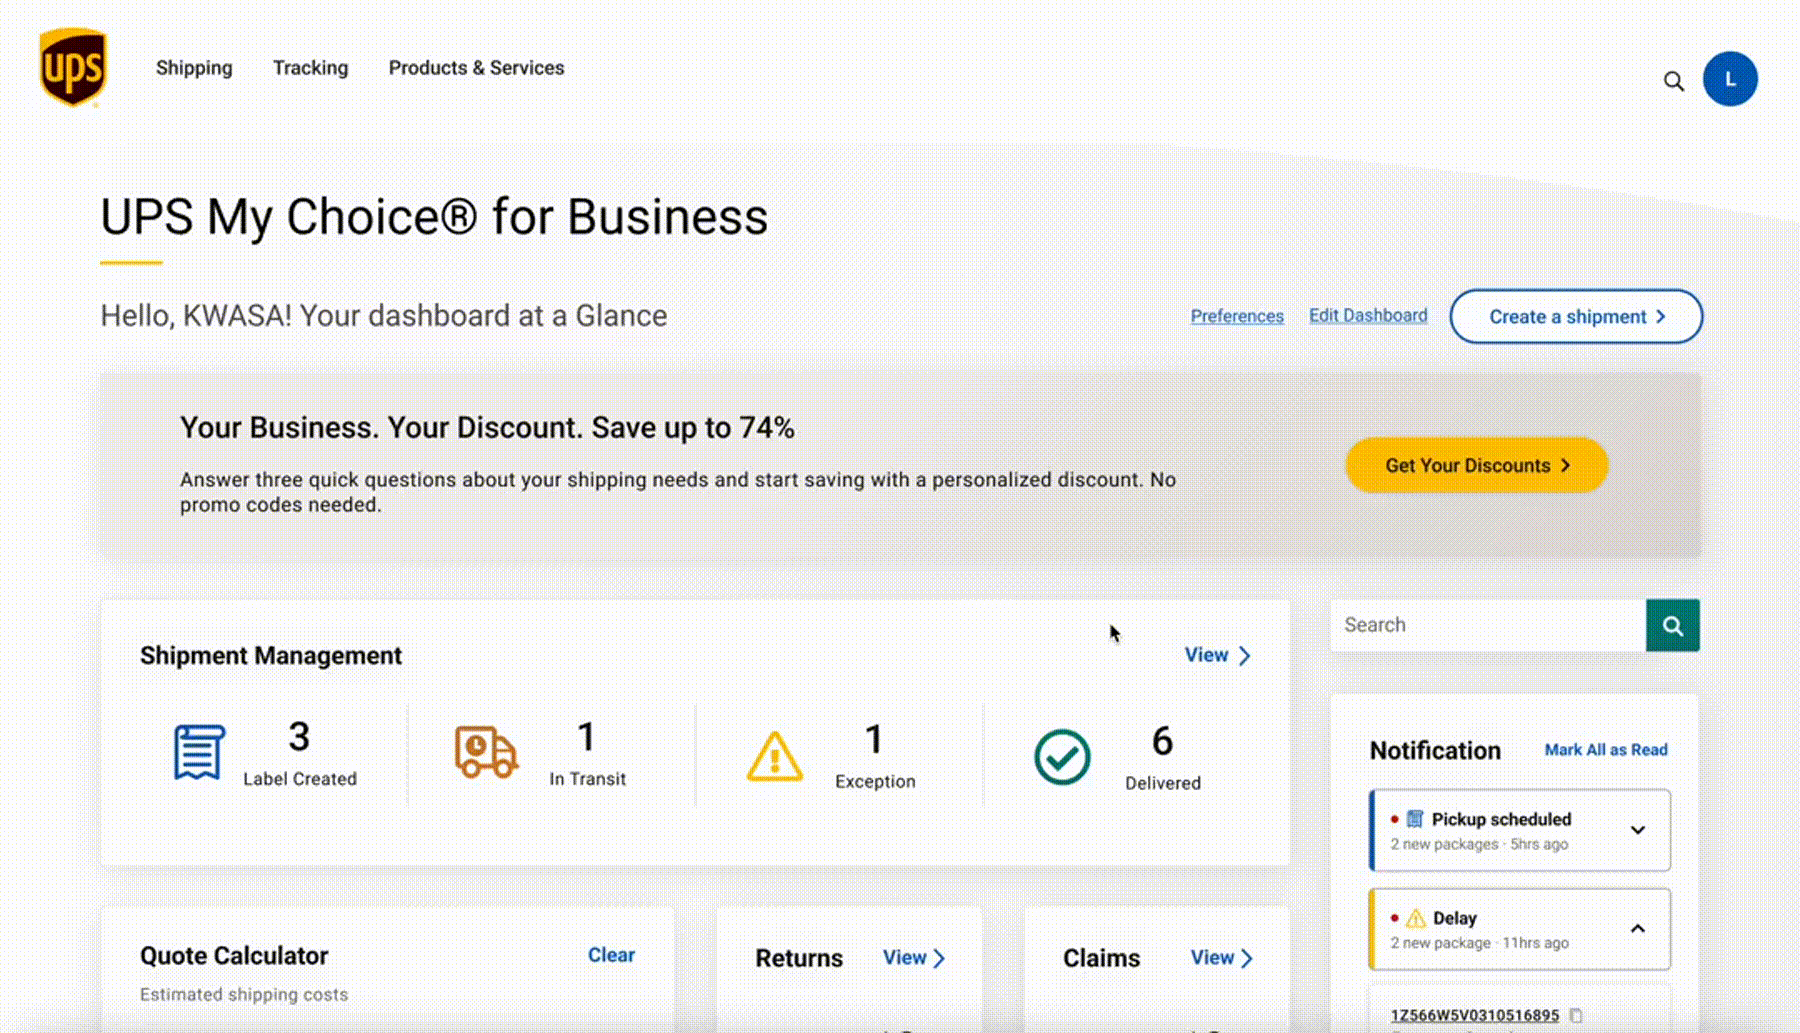Click View in the Claims card
This screenshot has width=1800, height=1033.
[1221, 958]
